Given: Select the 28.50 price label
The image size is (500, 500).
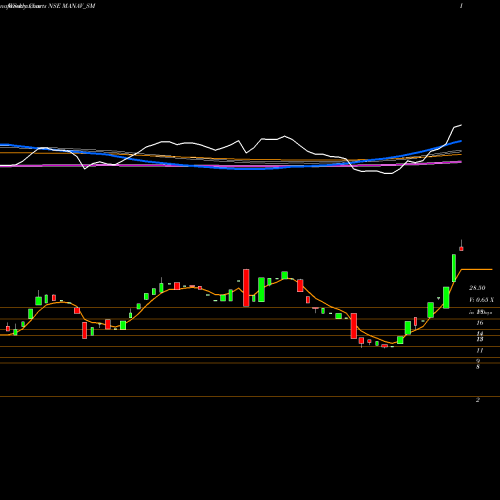Looking at the screenshot, I should coord(477,288).
